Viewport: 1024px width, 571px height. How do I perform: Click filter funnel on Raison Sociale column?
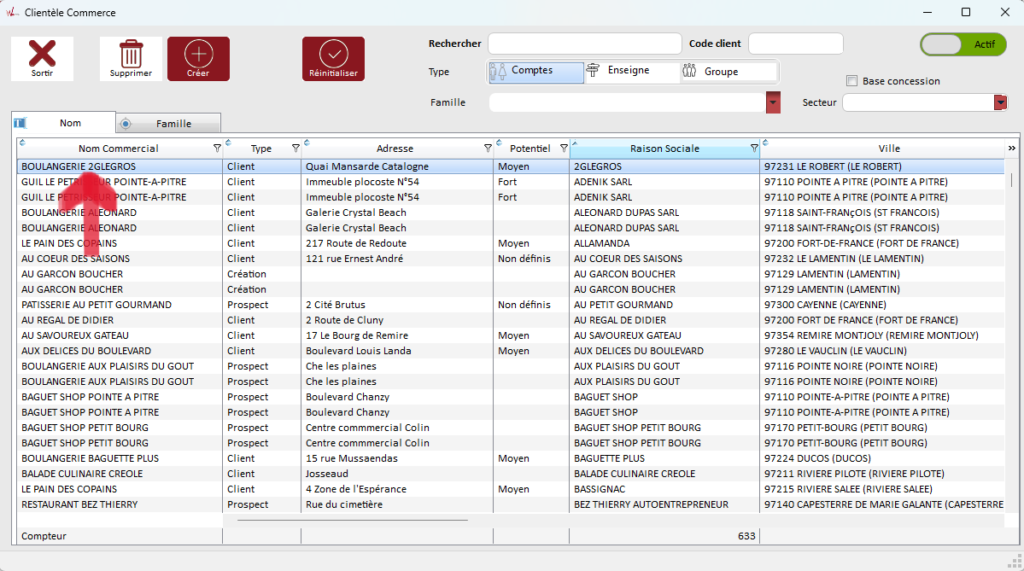click(x=754, y=149)
